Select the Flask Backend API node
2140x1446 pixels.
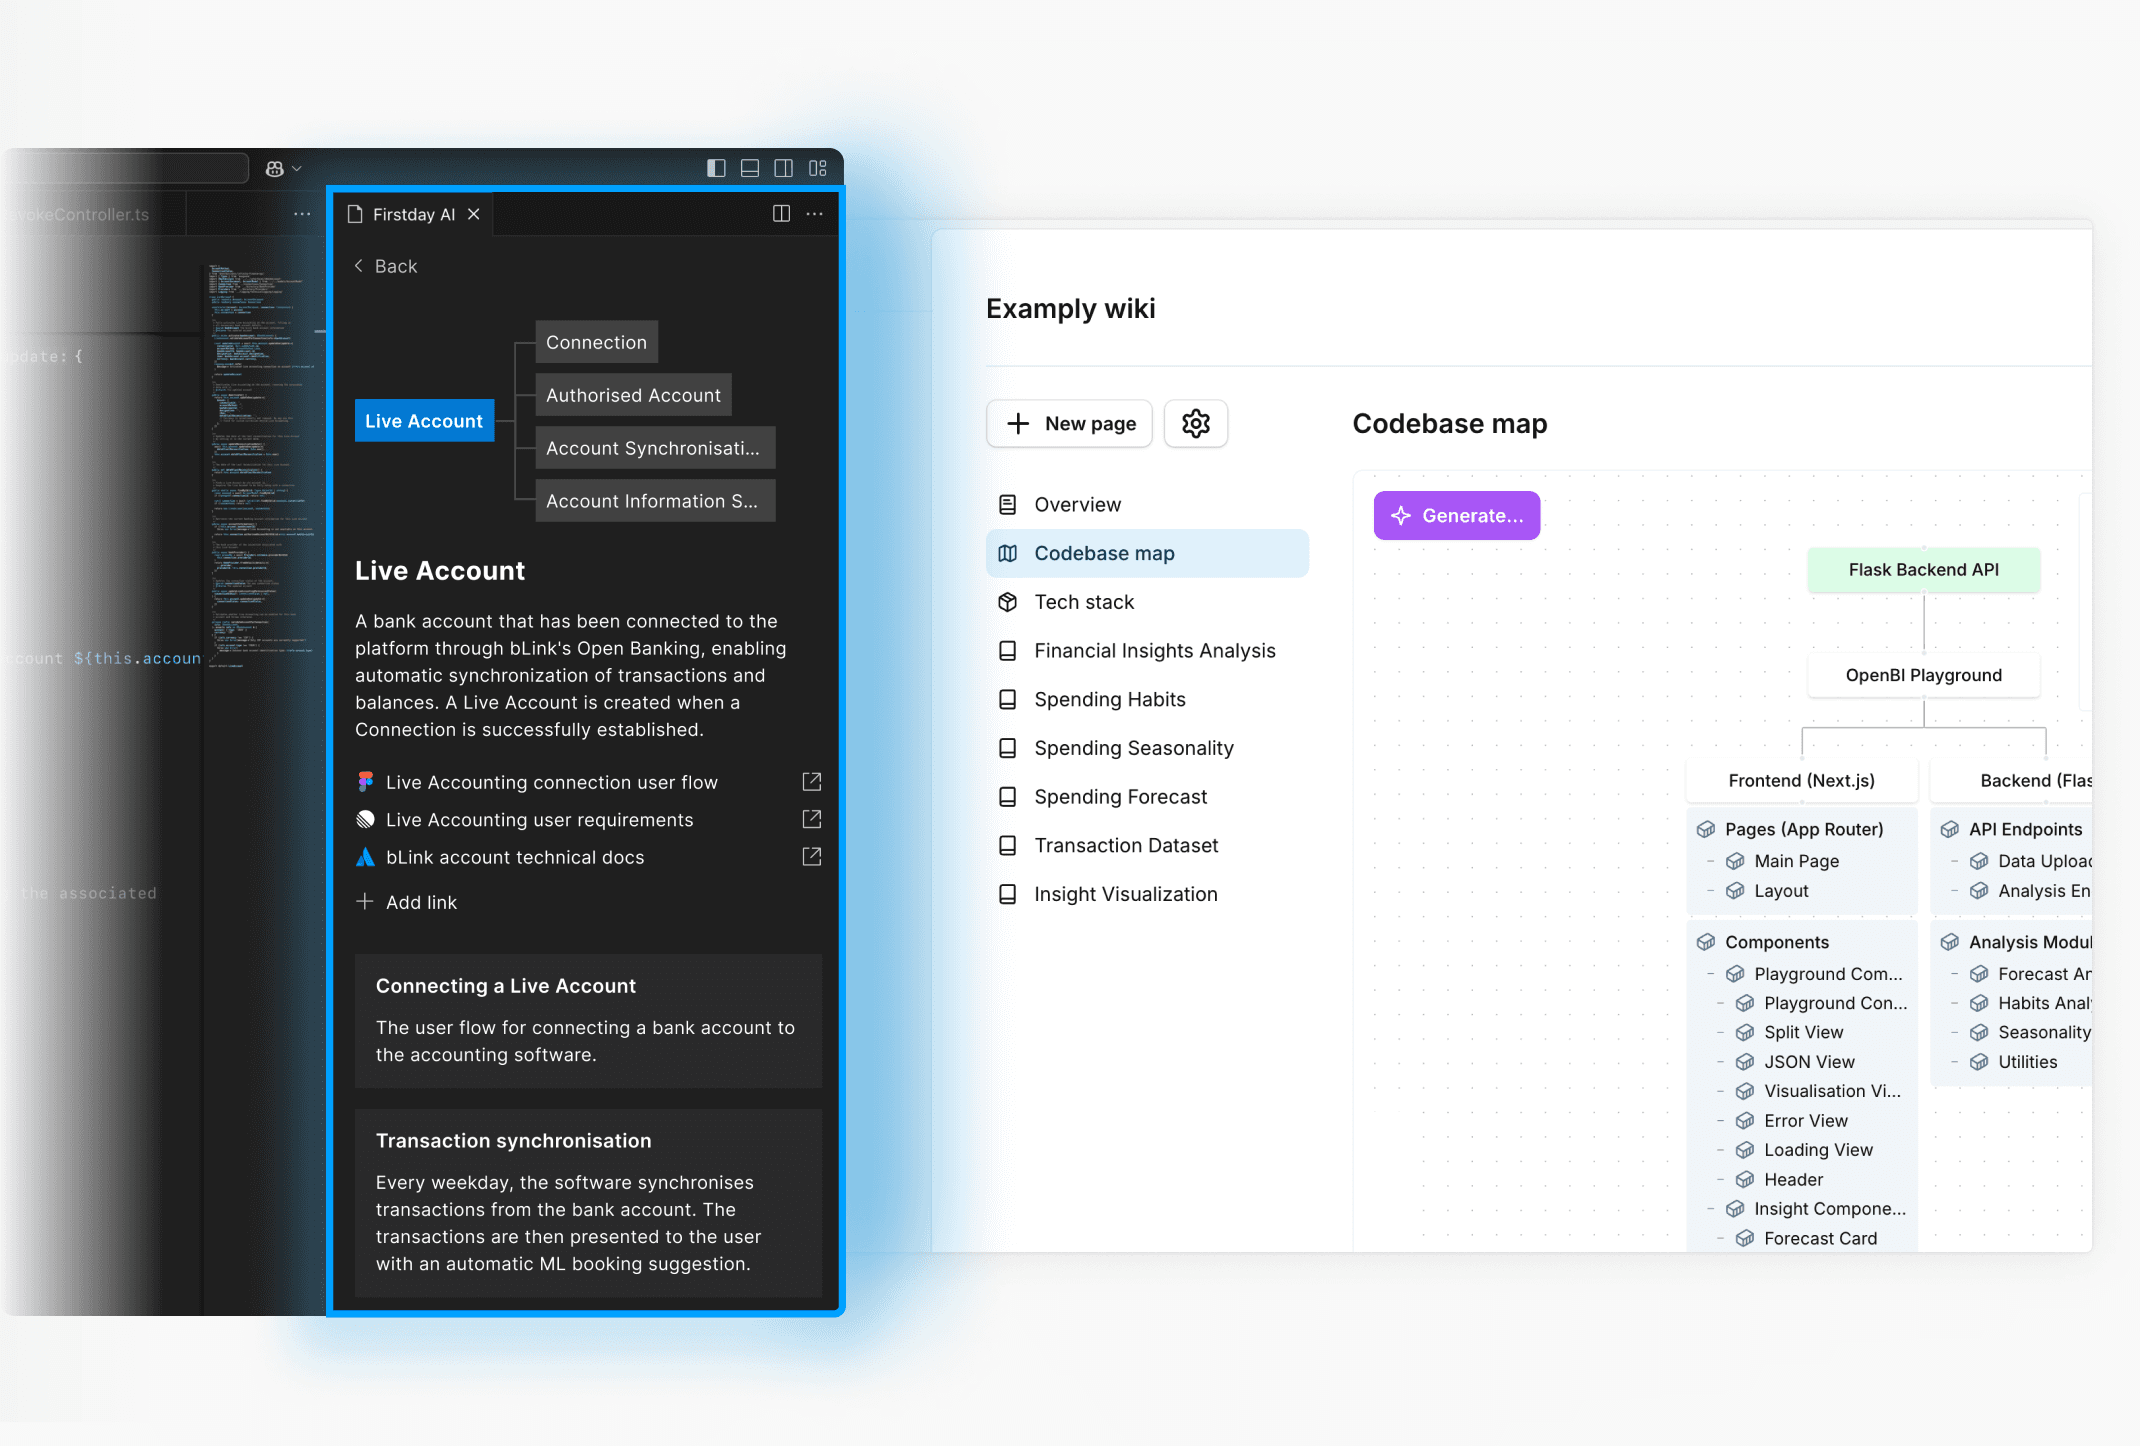coord(1923,570)
